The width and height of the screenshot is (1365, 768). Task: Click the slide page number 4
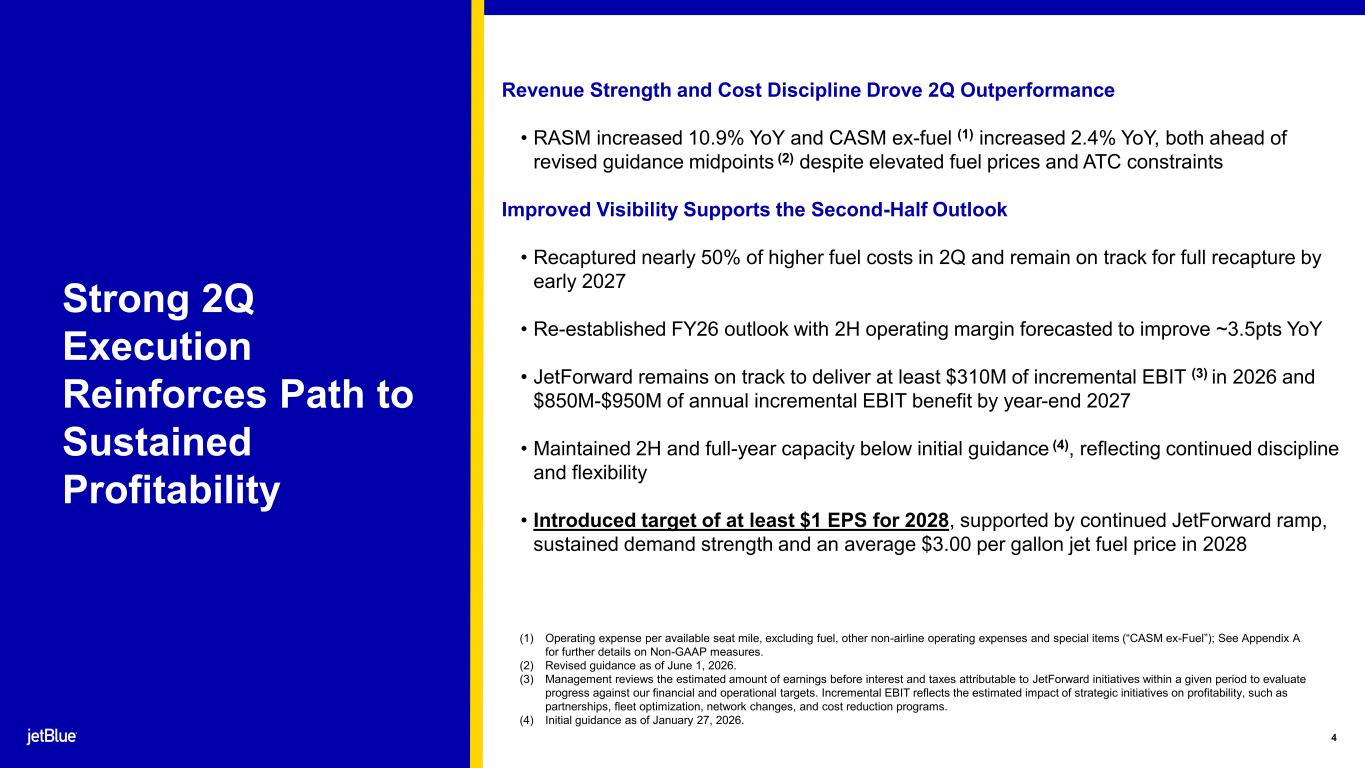pos(1334,738)
